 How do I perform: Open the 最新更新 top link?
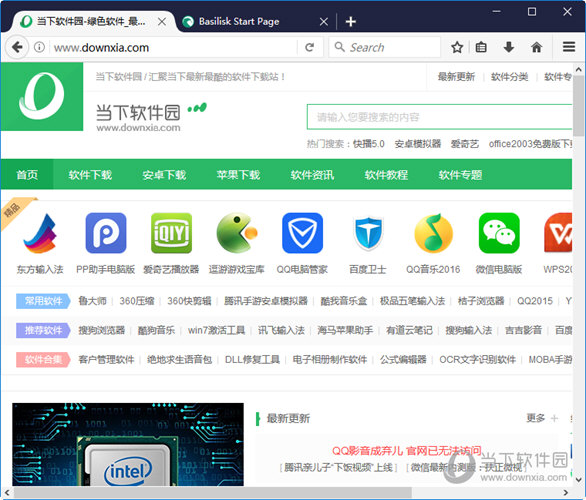456,77
